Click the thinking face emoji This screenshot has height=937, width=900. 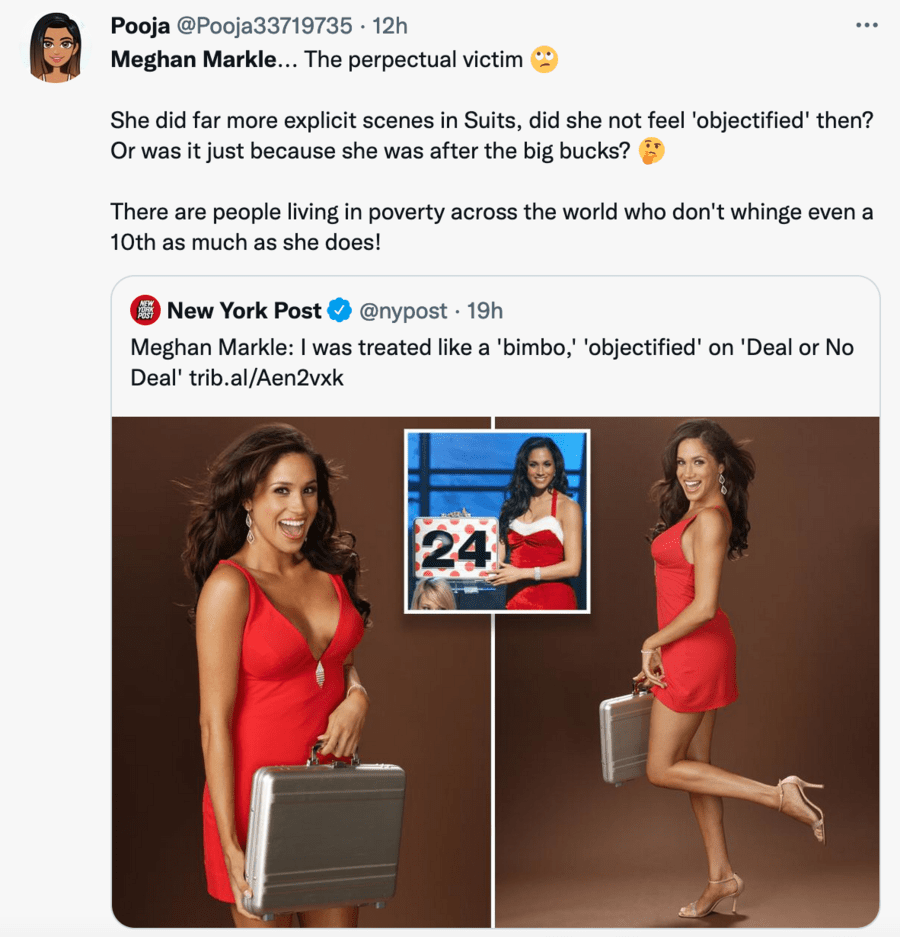click(651, 151)
